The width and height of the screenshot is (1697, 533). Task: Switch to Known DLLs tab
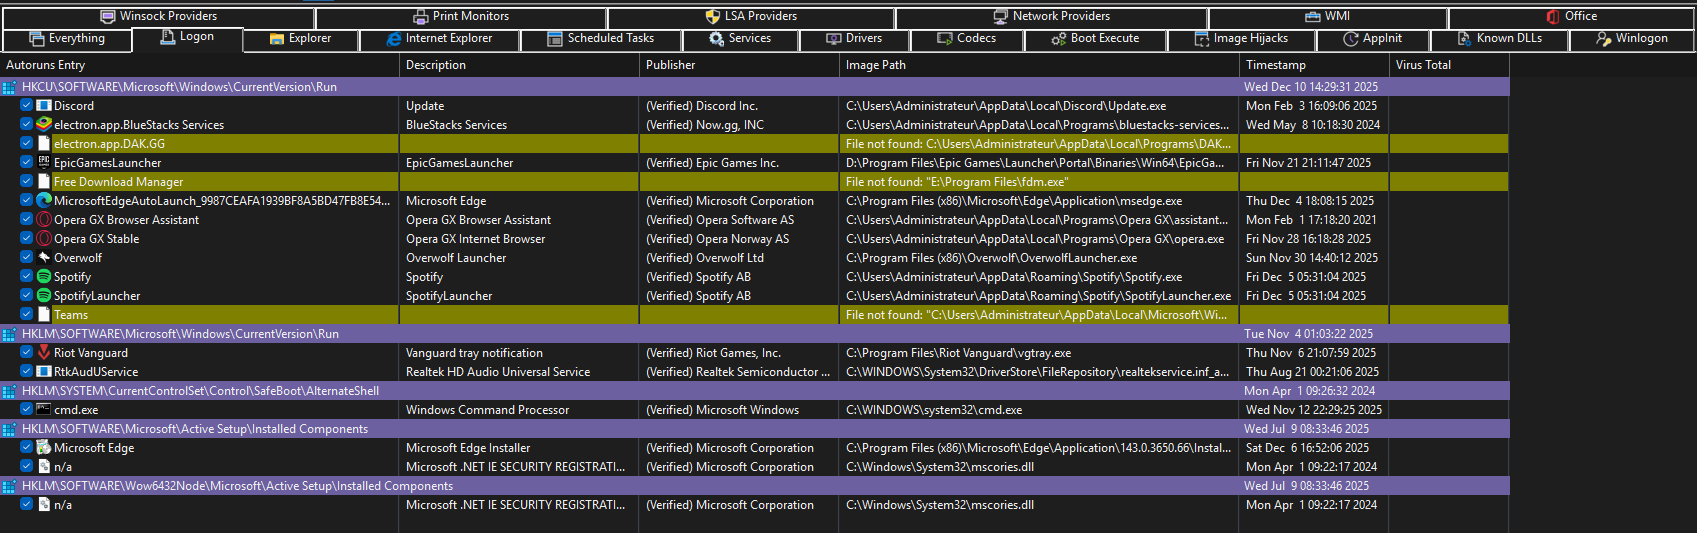pyautogui.click(x=1500, y=39)
